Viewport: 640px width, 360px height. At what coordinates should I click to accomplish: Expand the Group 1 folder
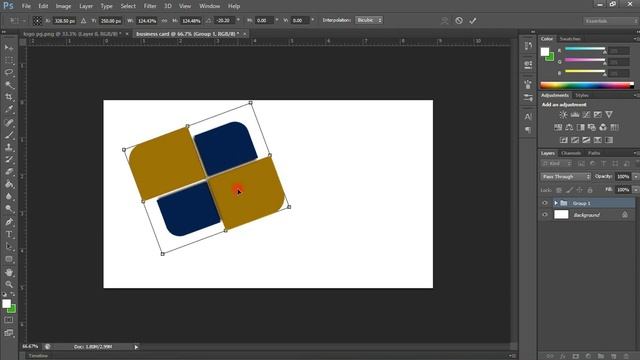point(556,203)
